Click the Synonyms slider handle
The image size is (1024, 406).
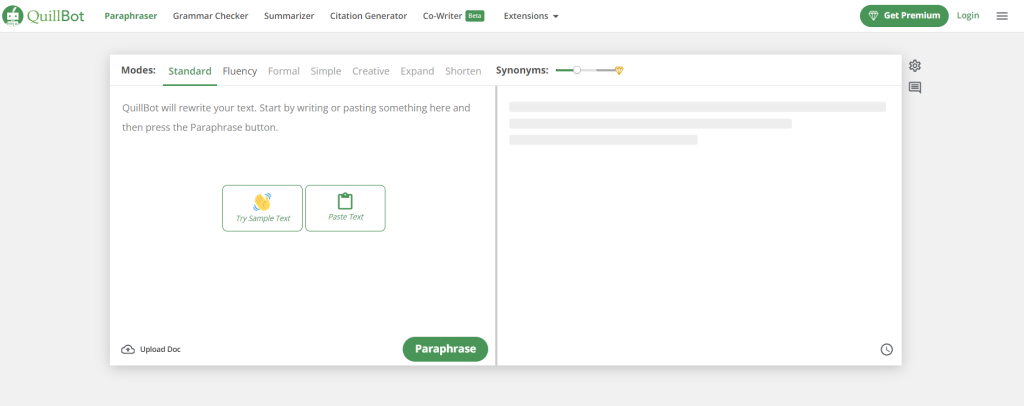pyautogui.click(x=577, y=70)
